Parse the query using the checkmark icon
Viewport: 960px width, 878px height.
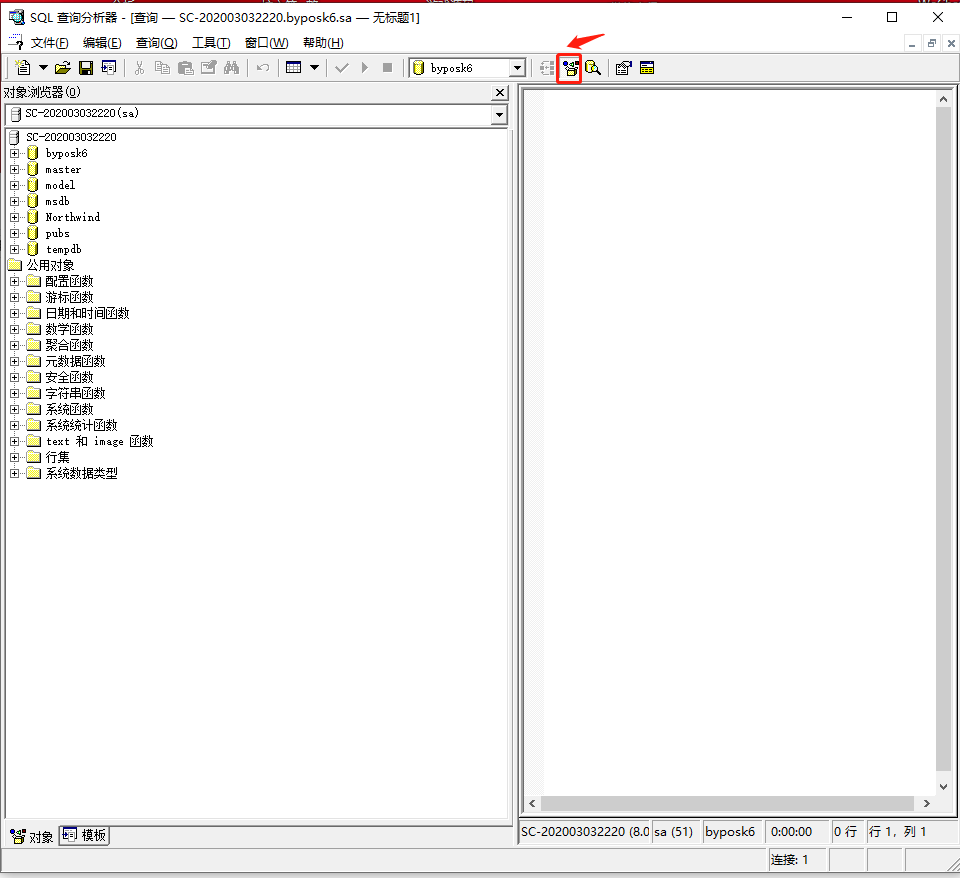pyautogui.click(x=343, y=67)
